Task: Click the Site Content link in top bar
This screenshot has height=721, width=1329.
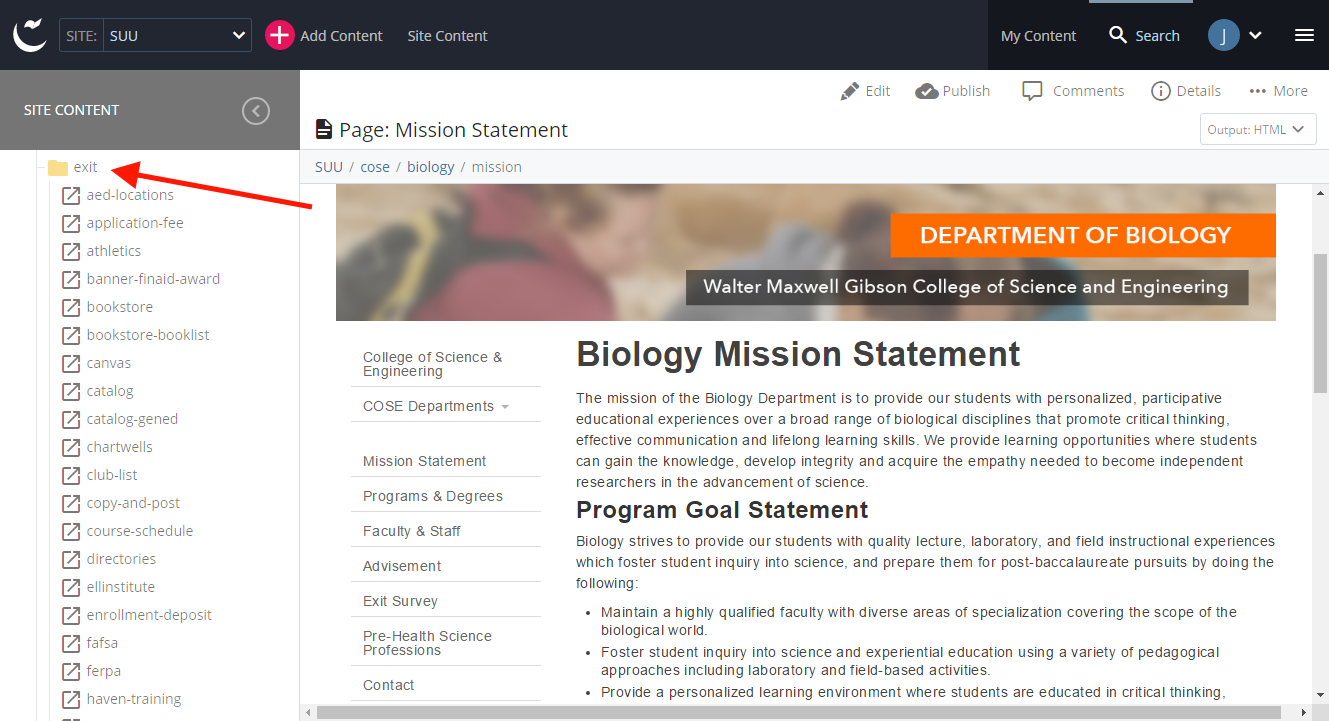Action: click(x=447, y=36)
